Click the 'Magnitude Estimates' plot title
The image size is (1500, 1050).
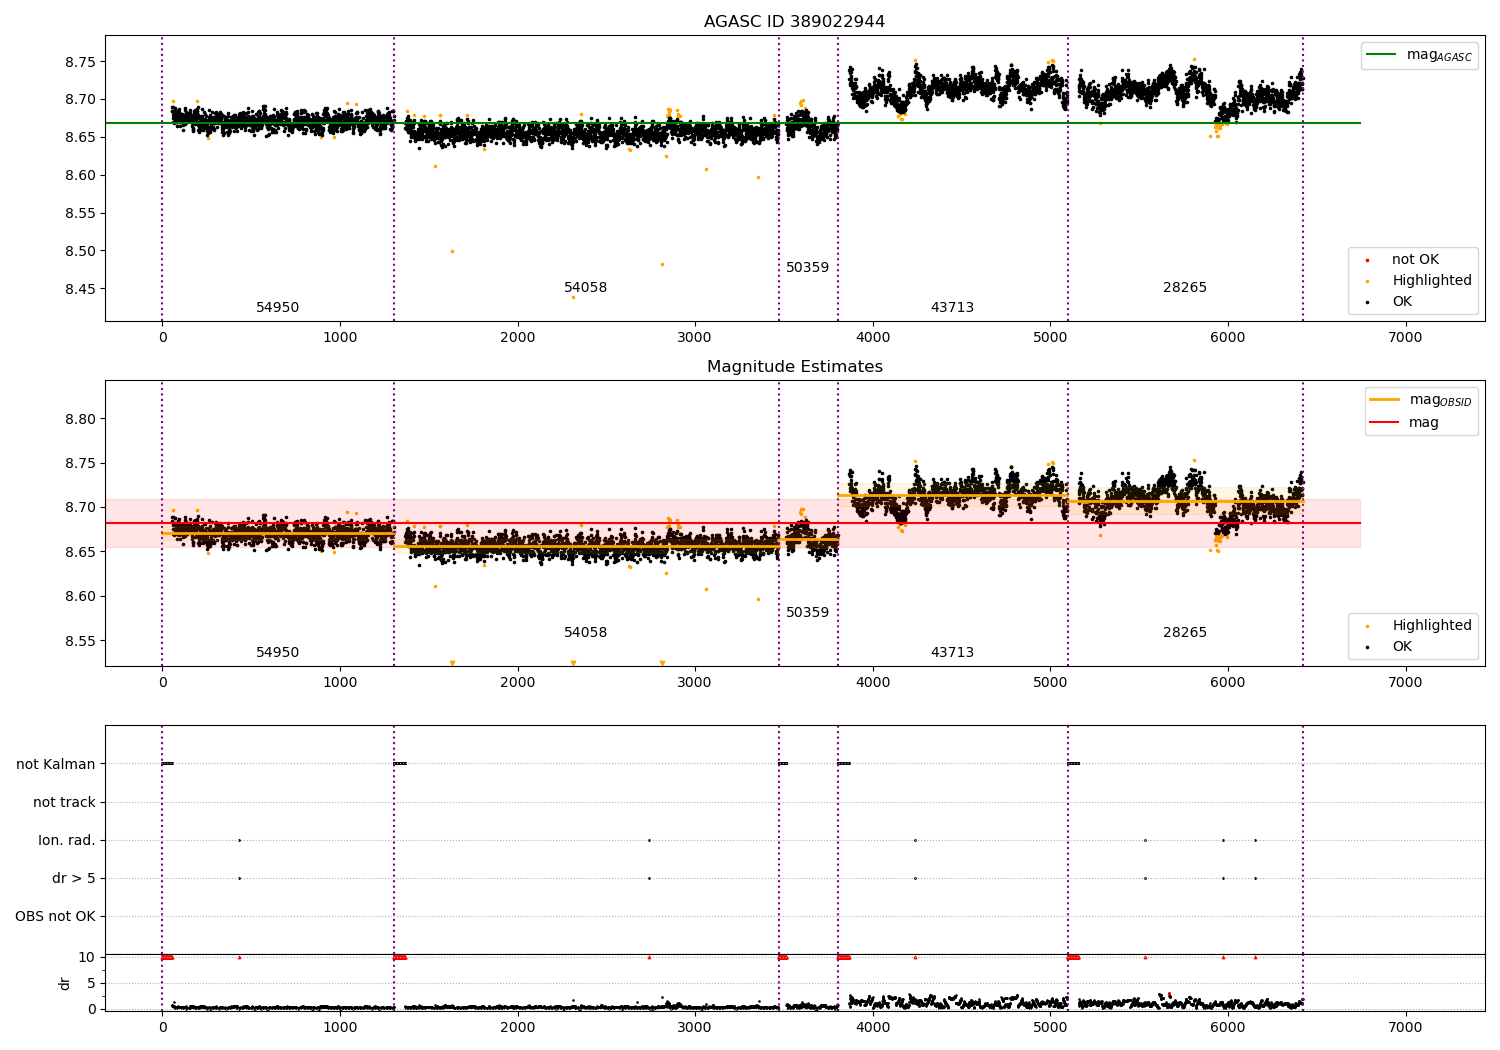[x=794, y=367]
